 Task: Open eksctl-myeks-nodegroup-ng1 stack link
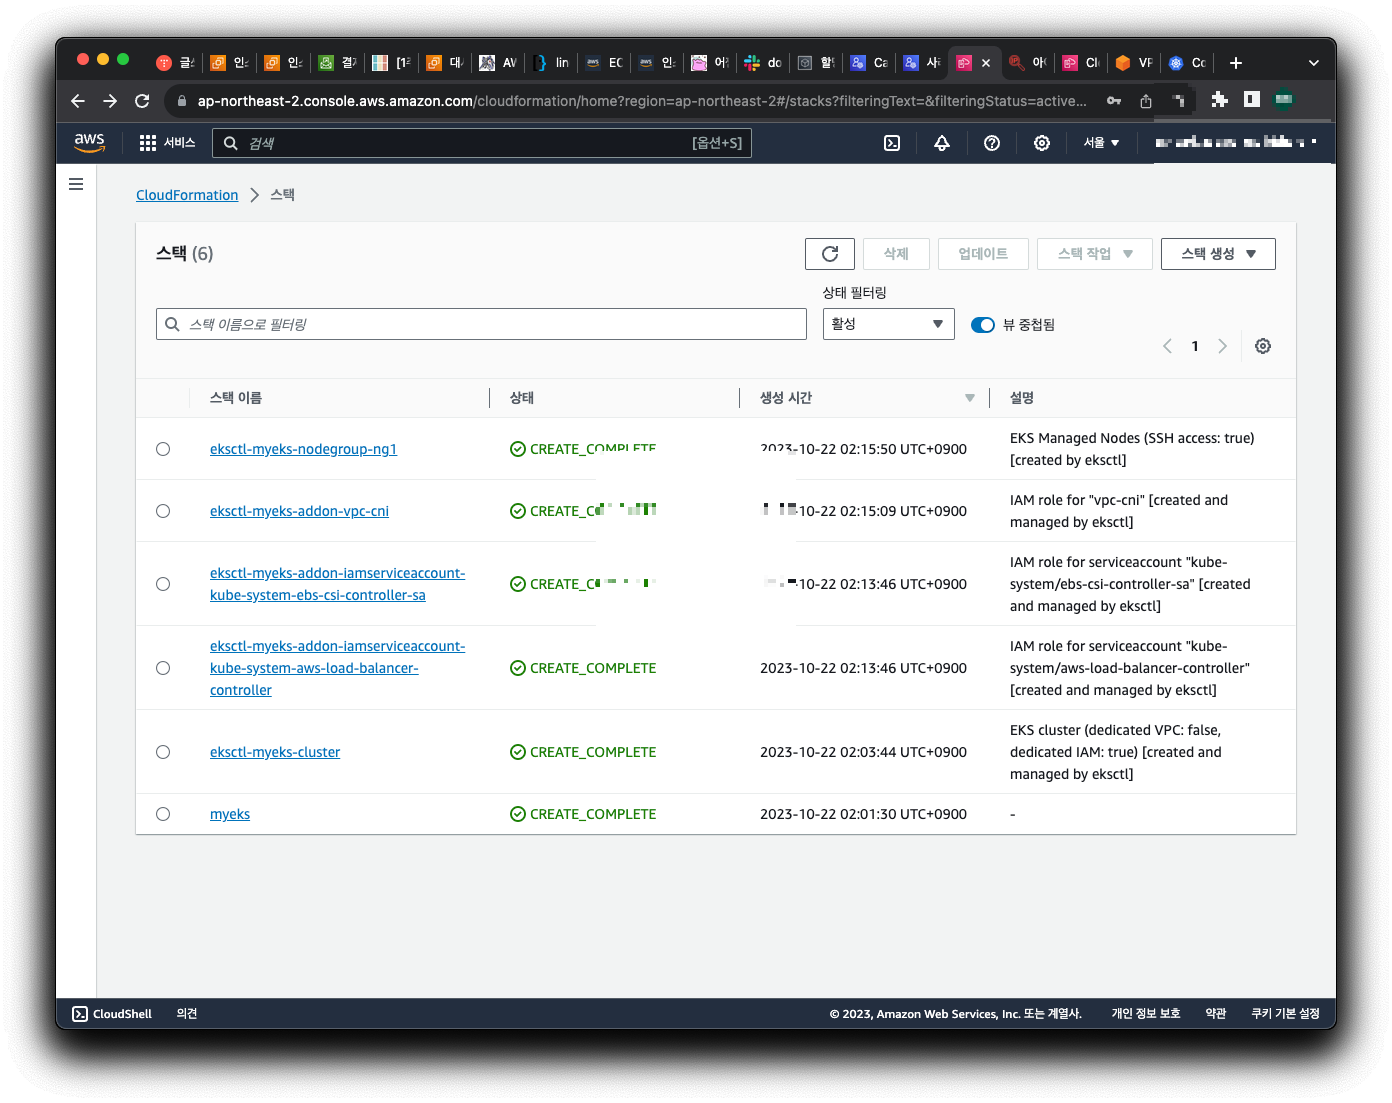(303, 449)
